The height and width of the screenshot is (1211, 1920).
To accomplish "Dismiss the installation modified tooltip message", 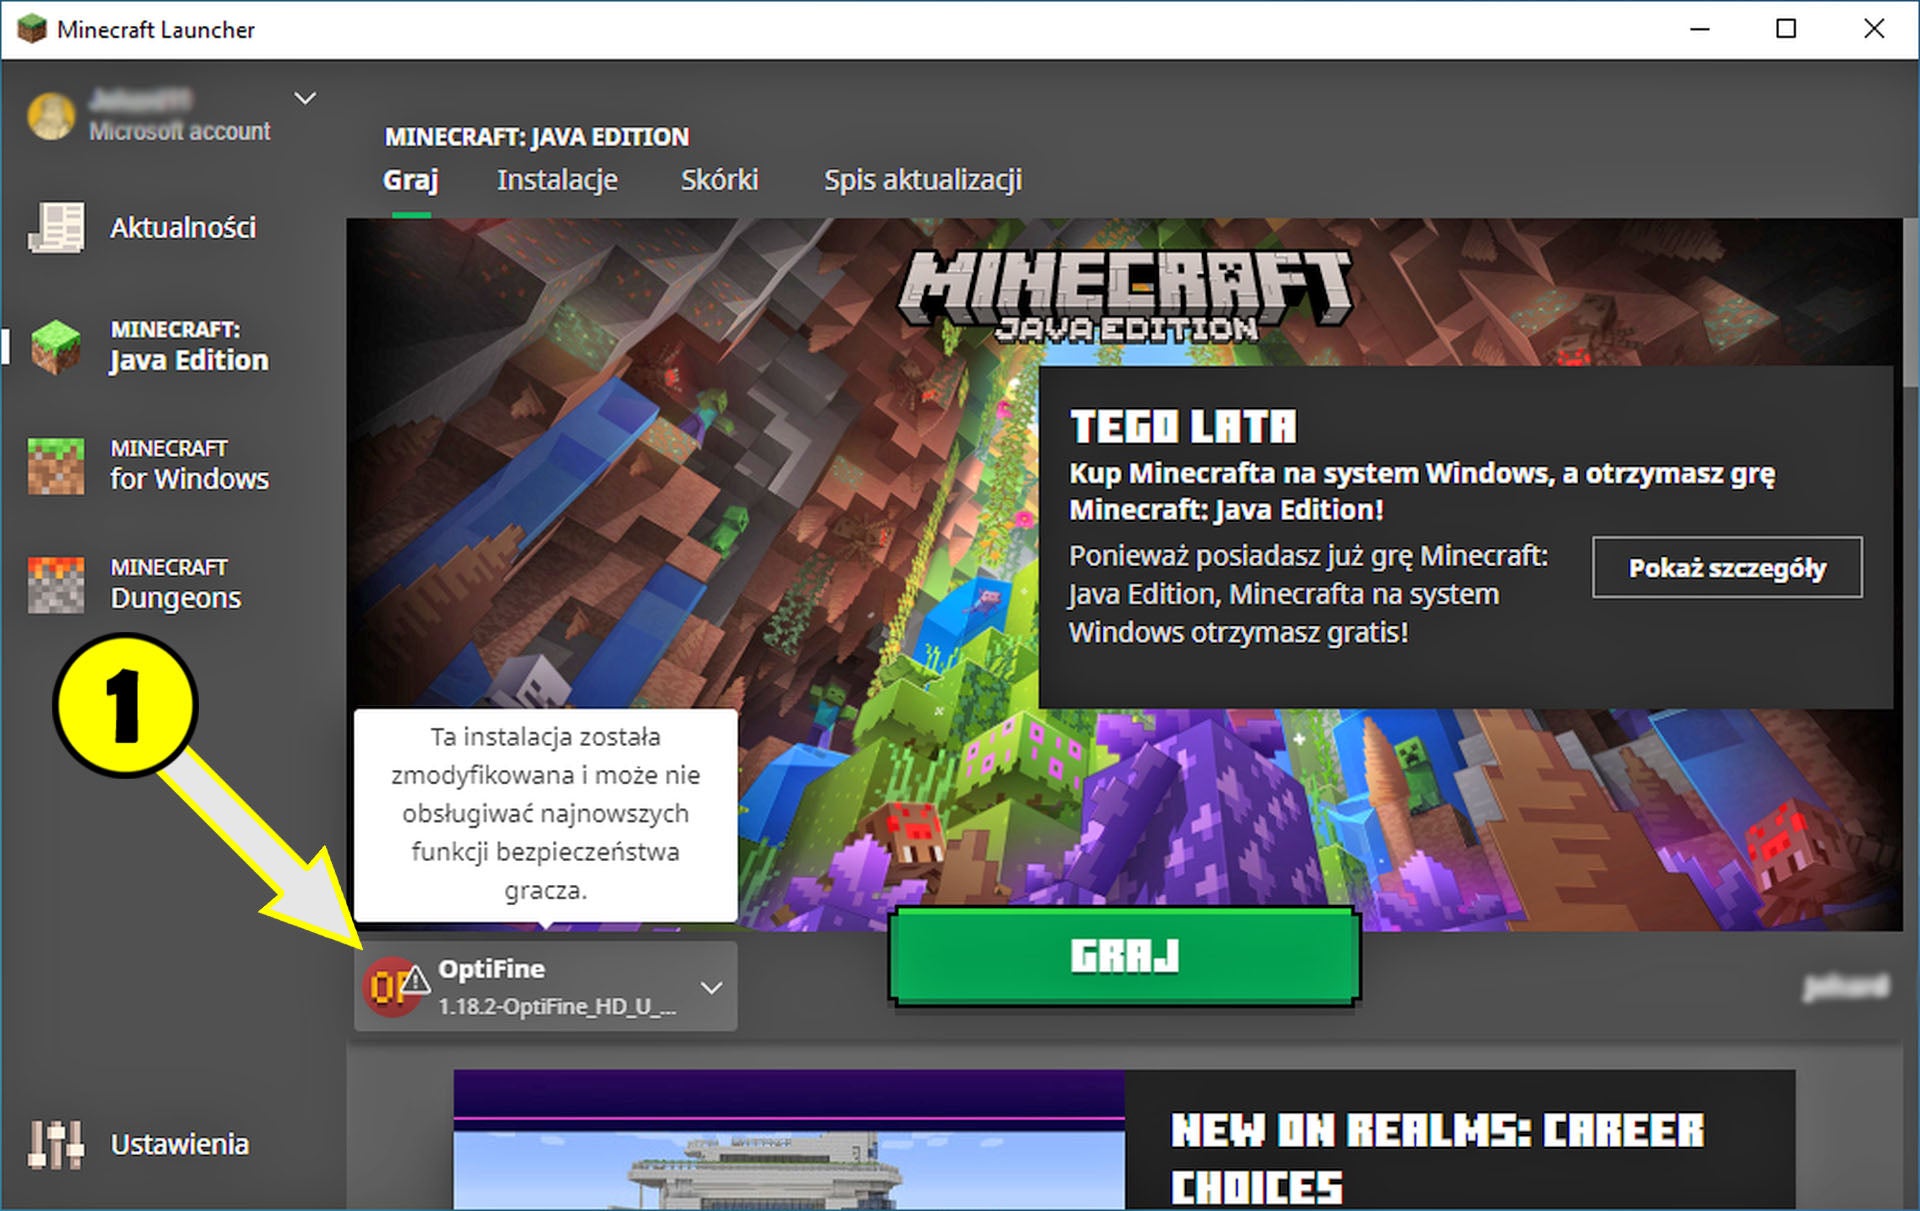I will [x=545, y=814].
